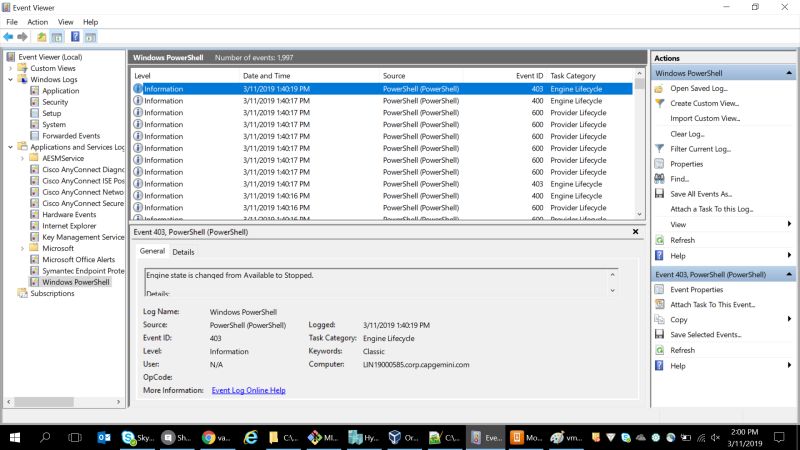This screenshot has height=450, width=800.
Task: Click the Create Custom View funnel icon
Action: point(659,103)
